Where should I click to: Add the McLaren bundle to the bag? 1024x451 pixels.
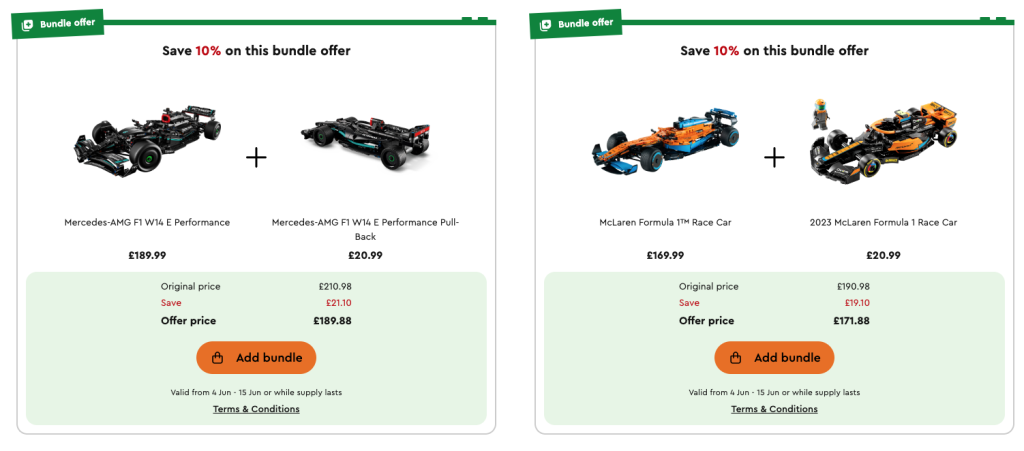tap(774, 358)
